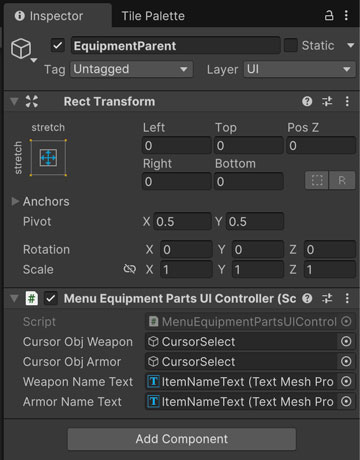Pick object for Cursor Obj Weapon field
The image size is (360, 460).
tap(346, 341)
